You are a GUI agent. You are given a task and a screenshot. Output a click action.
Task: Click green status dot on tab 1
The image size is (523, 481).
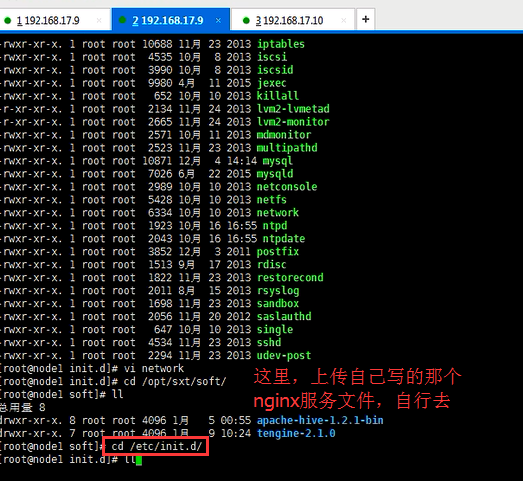click(x=7, y=21)
